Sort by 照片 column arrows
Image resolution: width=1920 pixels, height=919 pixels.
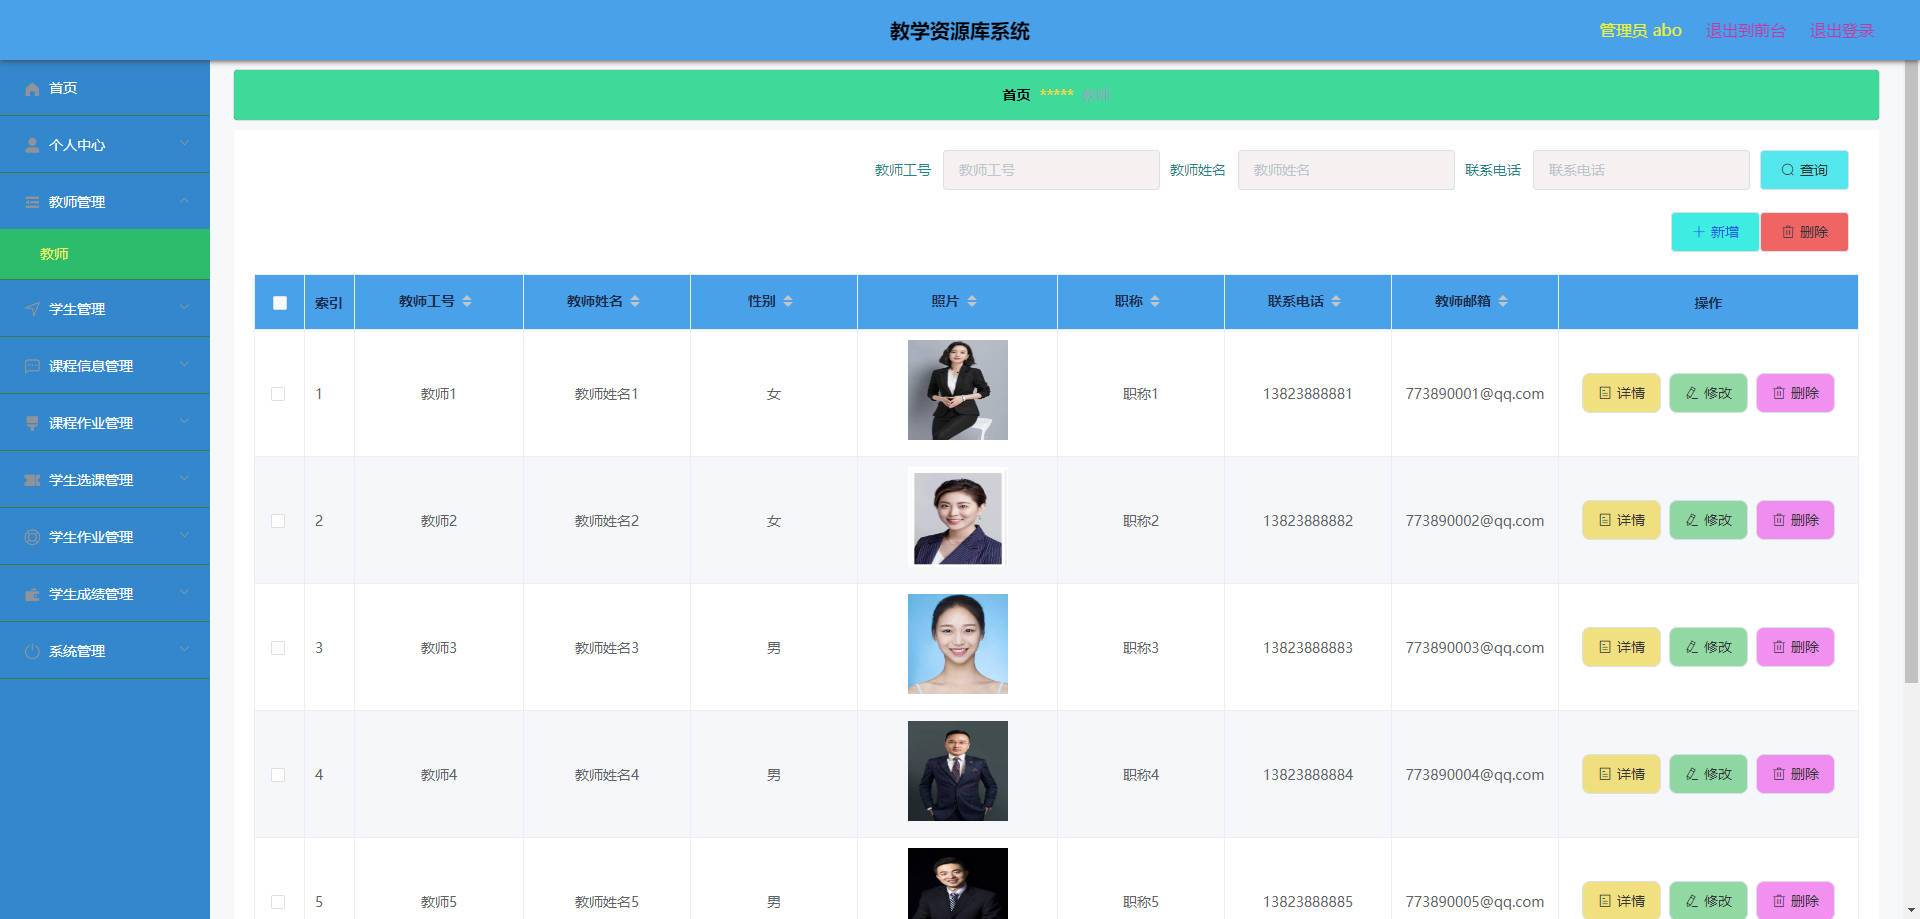(x=972, y=302)
